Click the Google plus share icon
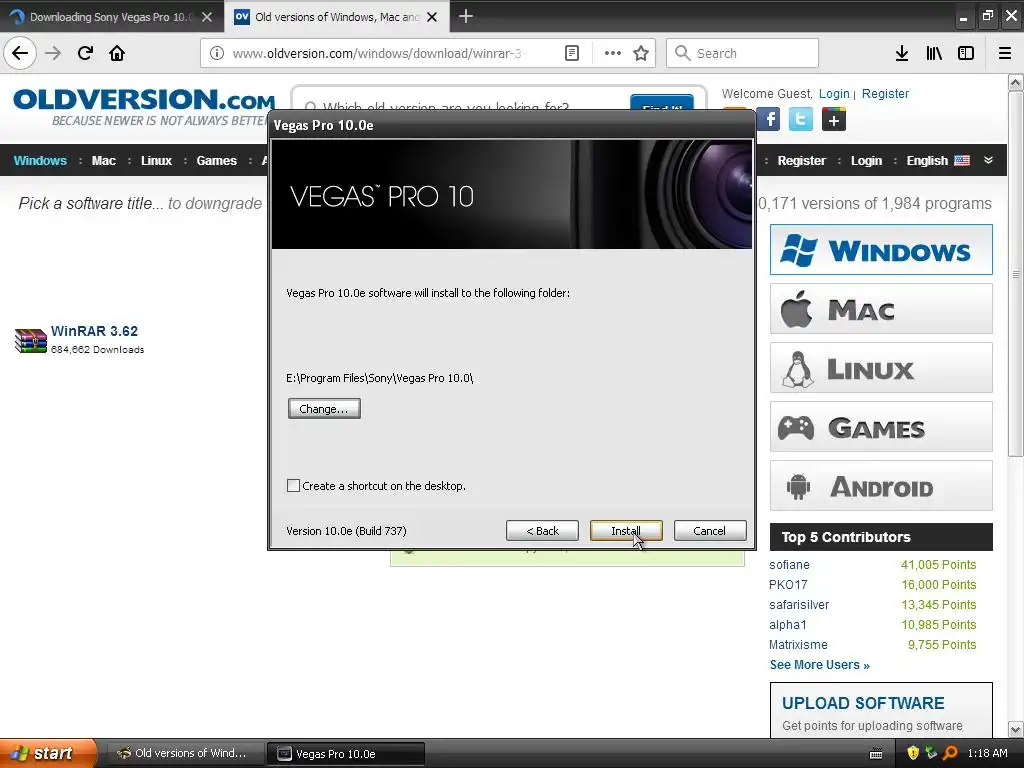 coord(833,120)
